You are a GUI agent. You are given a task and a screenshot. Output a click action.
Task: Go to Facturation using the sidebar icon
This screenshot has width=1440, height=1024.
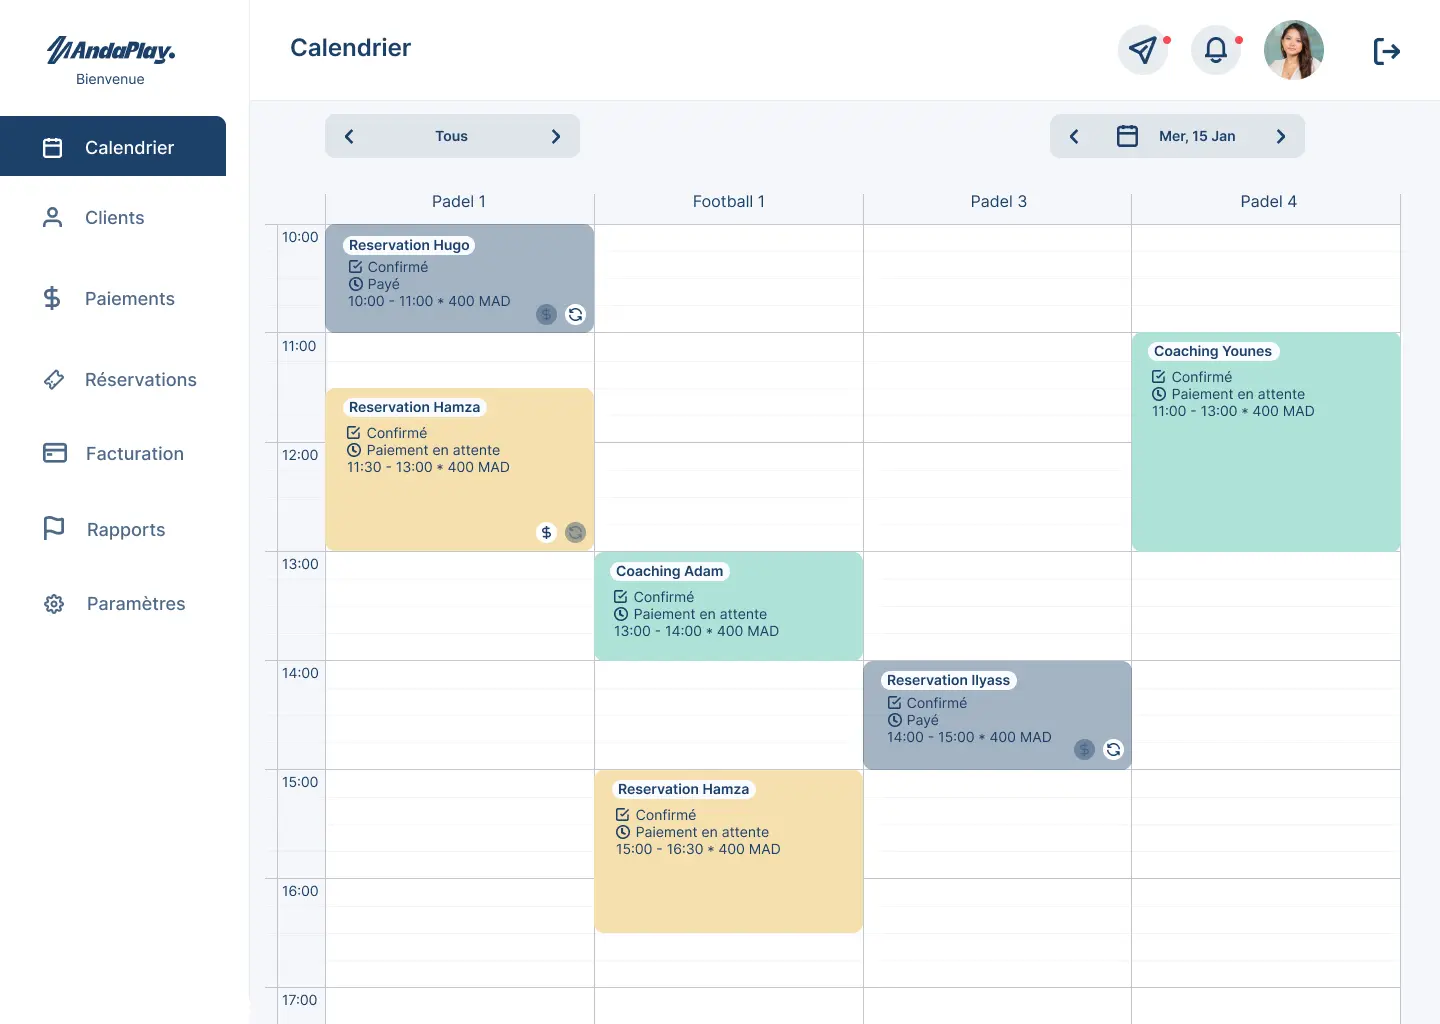coord(134,453)
